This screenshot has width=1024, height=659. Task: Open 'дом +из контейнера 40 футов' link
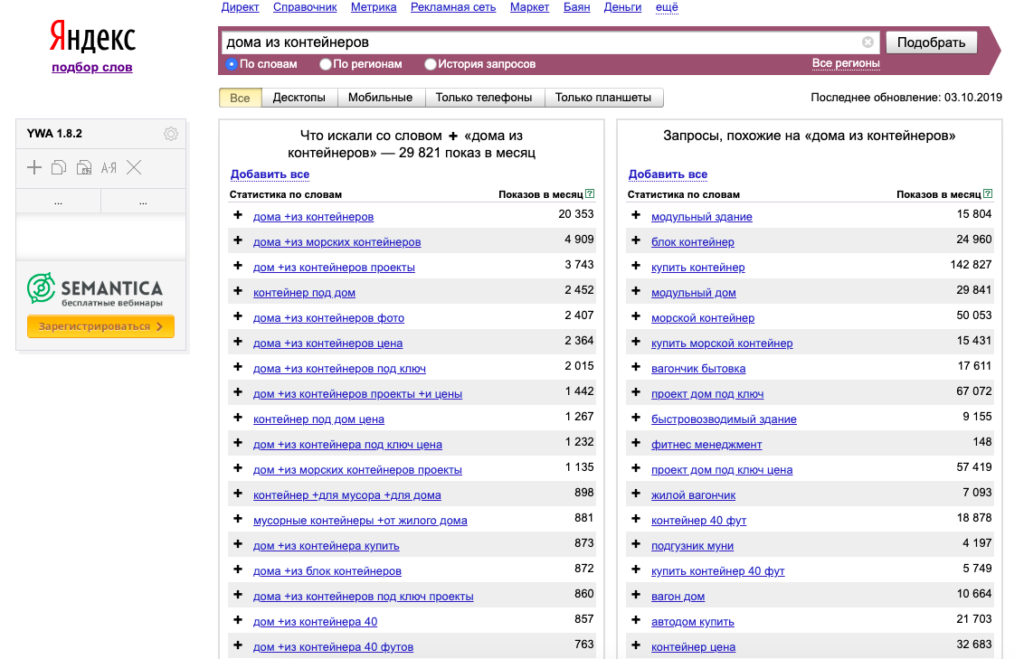click(333, 647)
